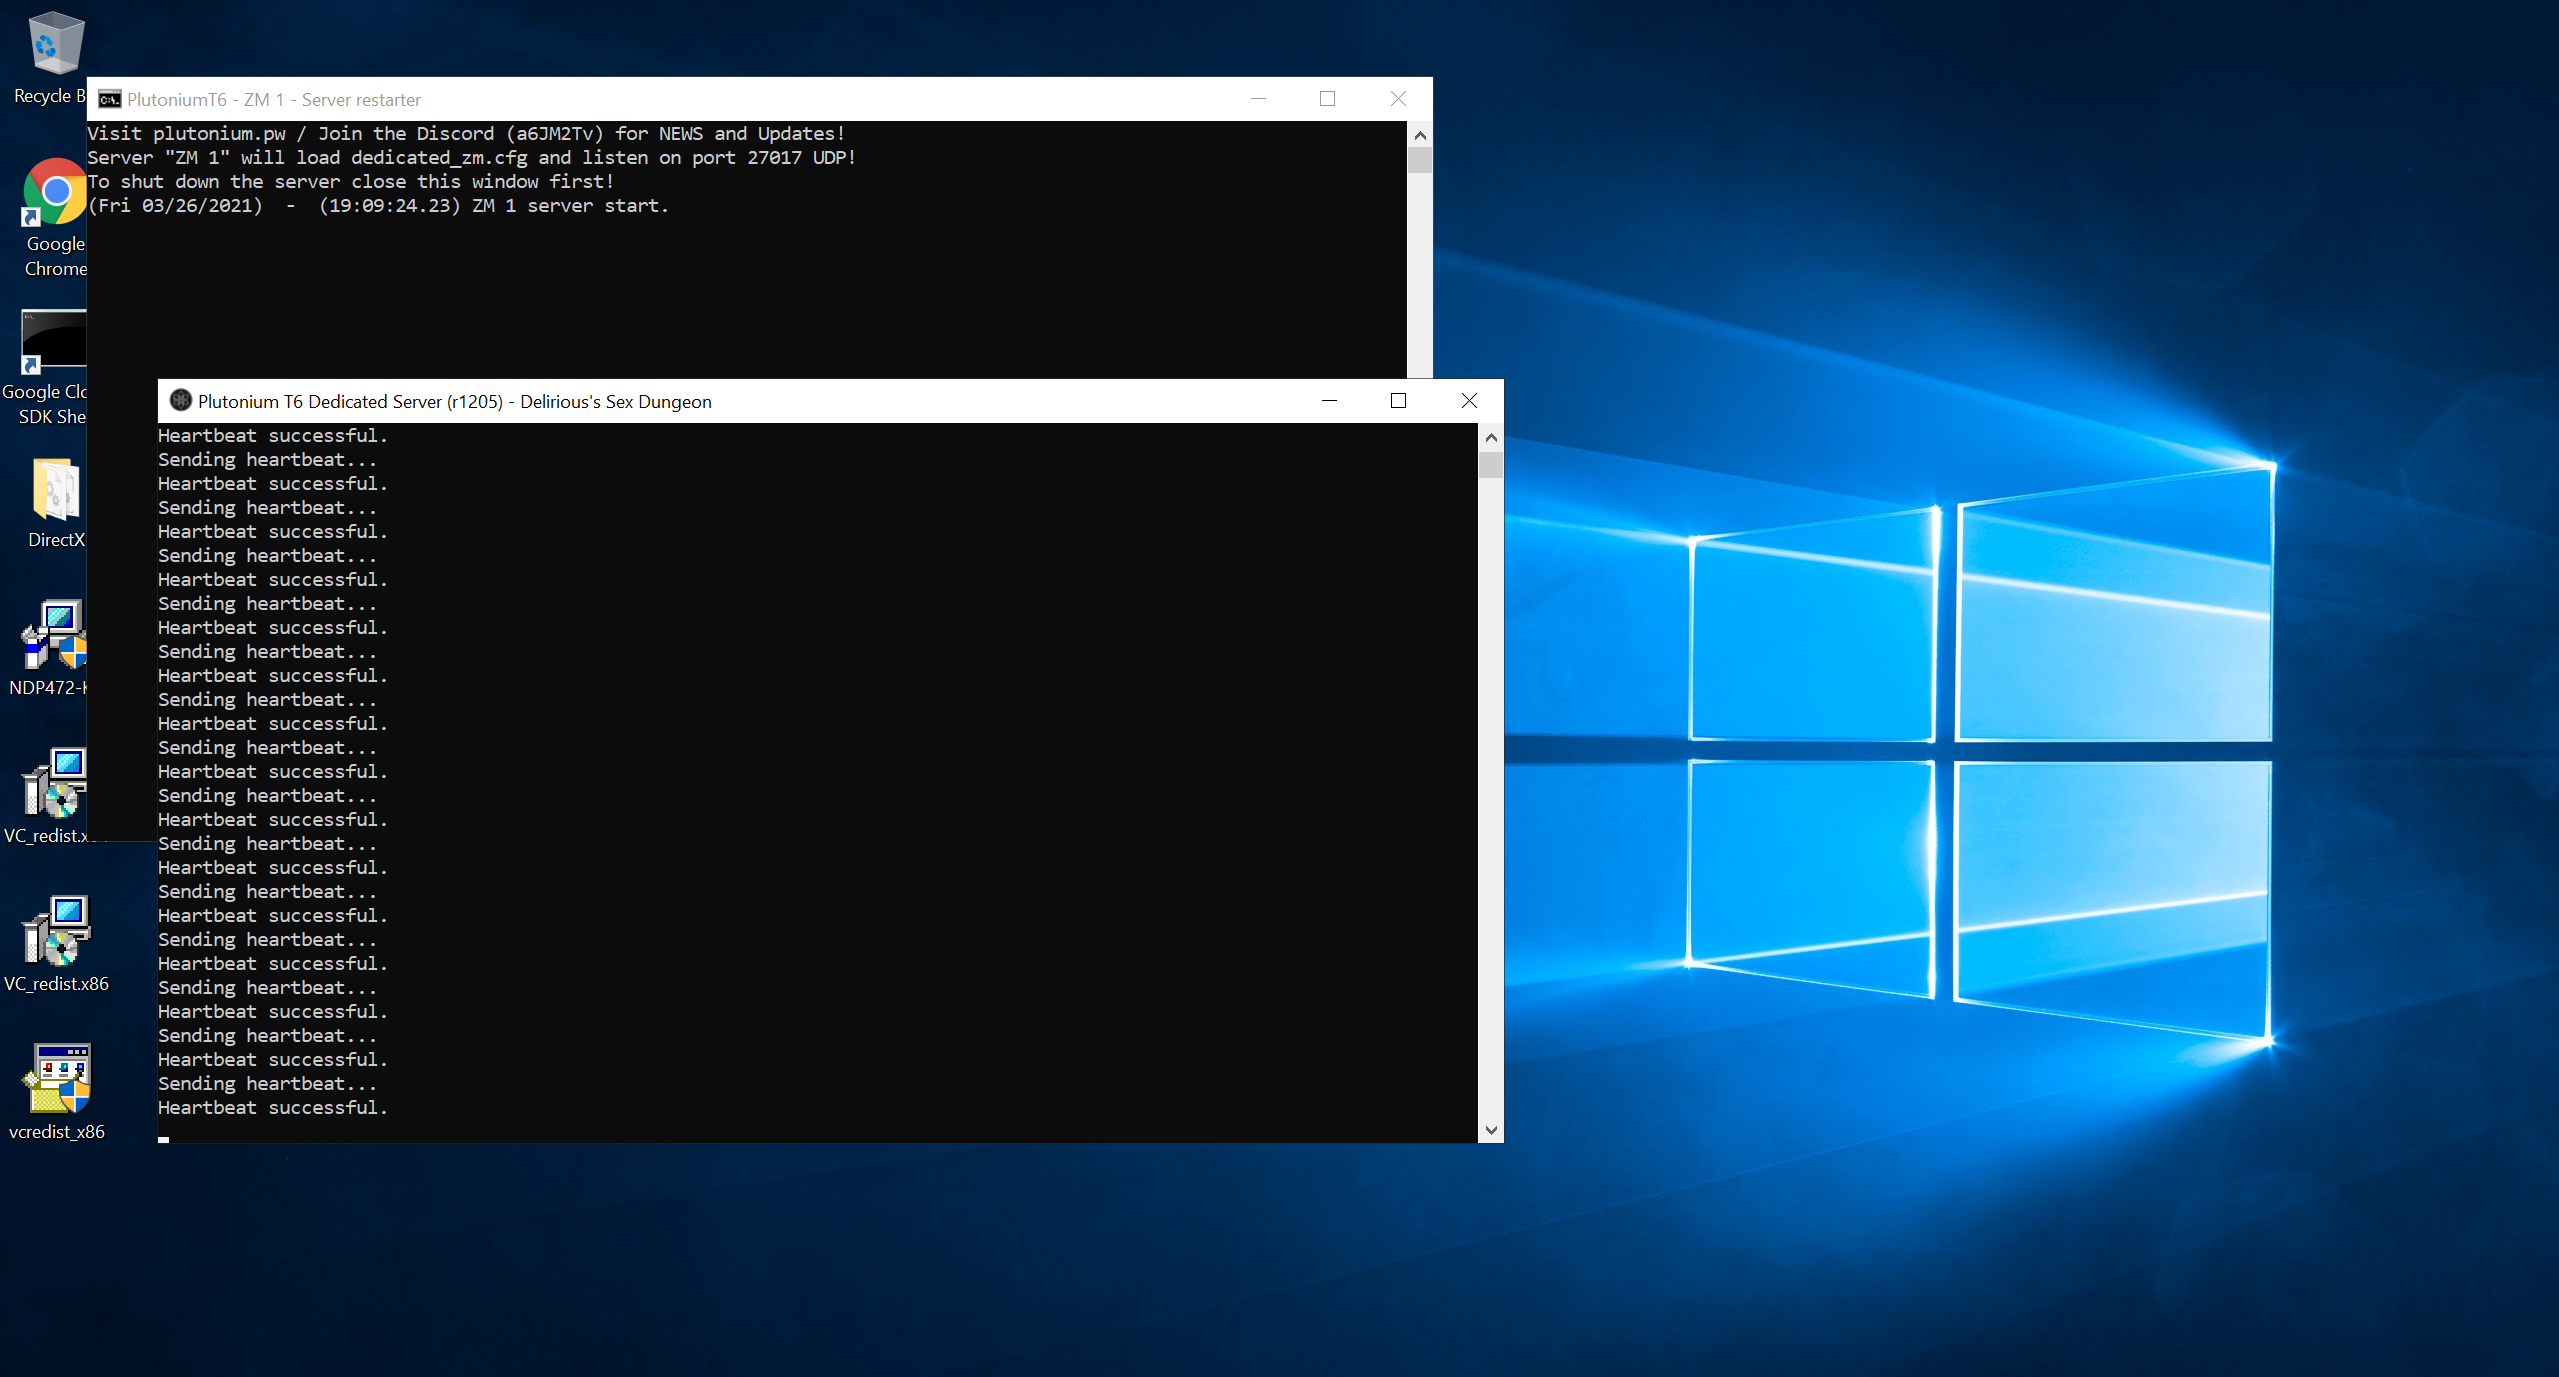Minimize the Plutonium T6 Dedicated Server window
Viewport: 2559px width, 1377px height.
click(1329, 400)
